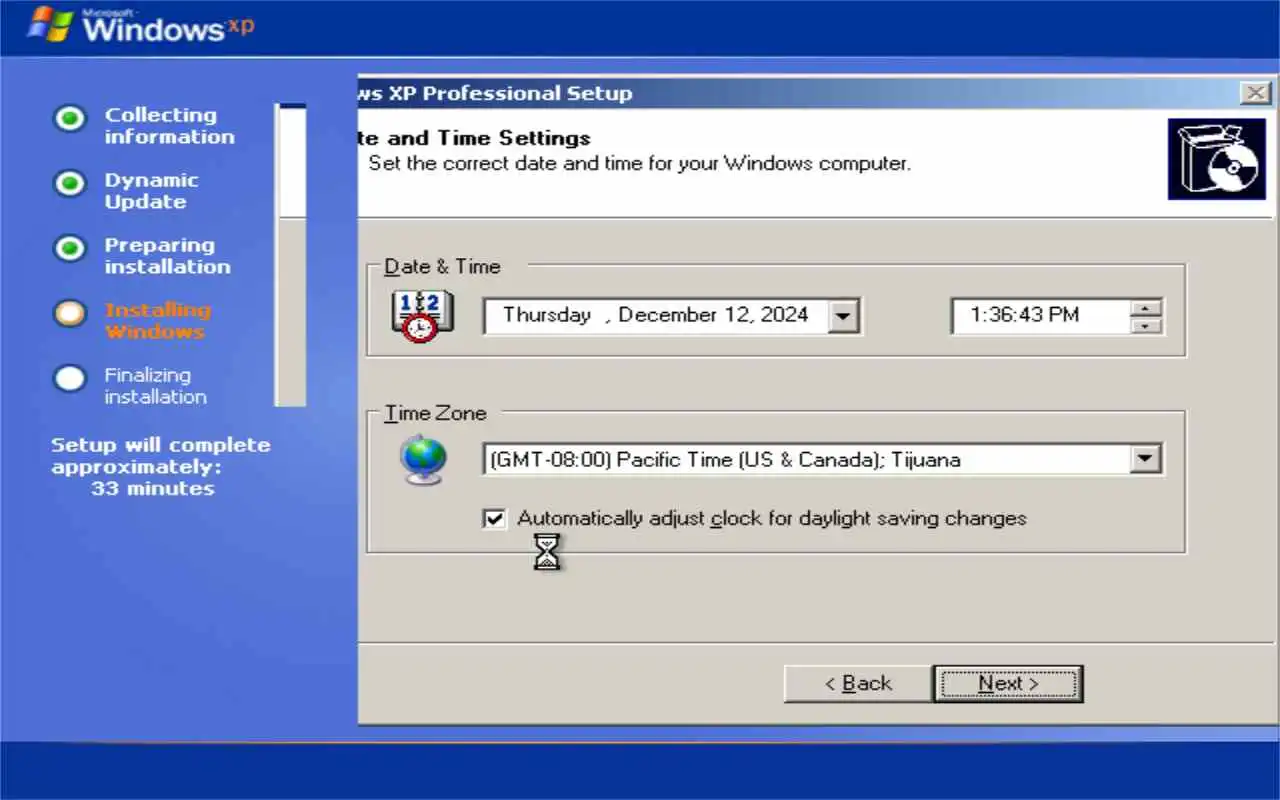
Task: Close the XP Professional Setup dialog
Action: (x=1255, y=93)
